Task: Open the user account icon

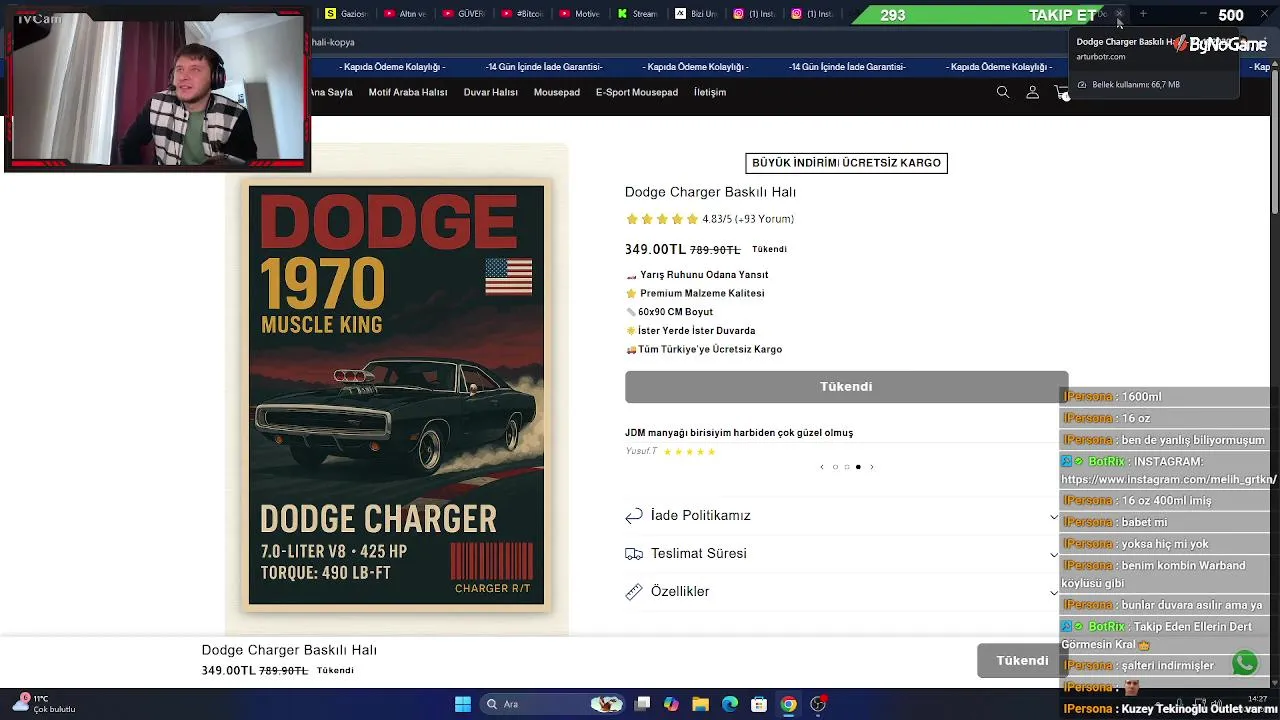Action: (x=1033, y=92)
